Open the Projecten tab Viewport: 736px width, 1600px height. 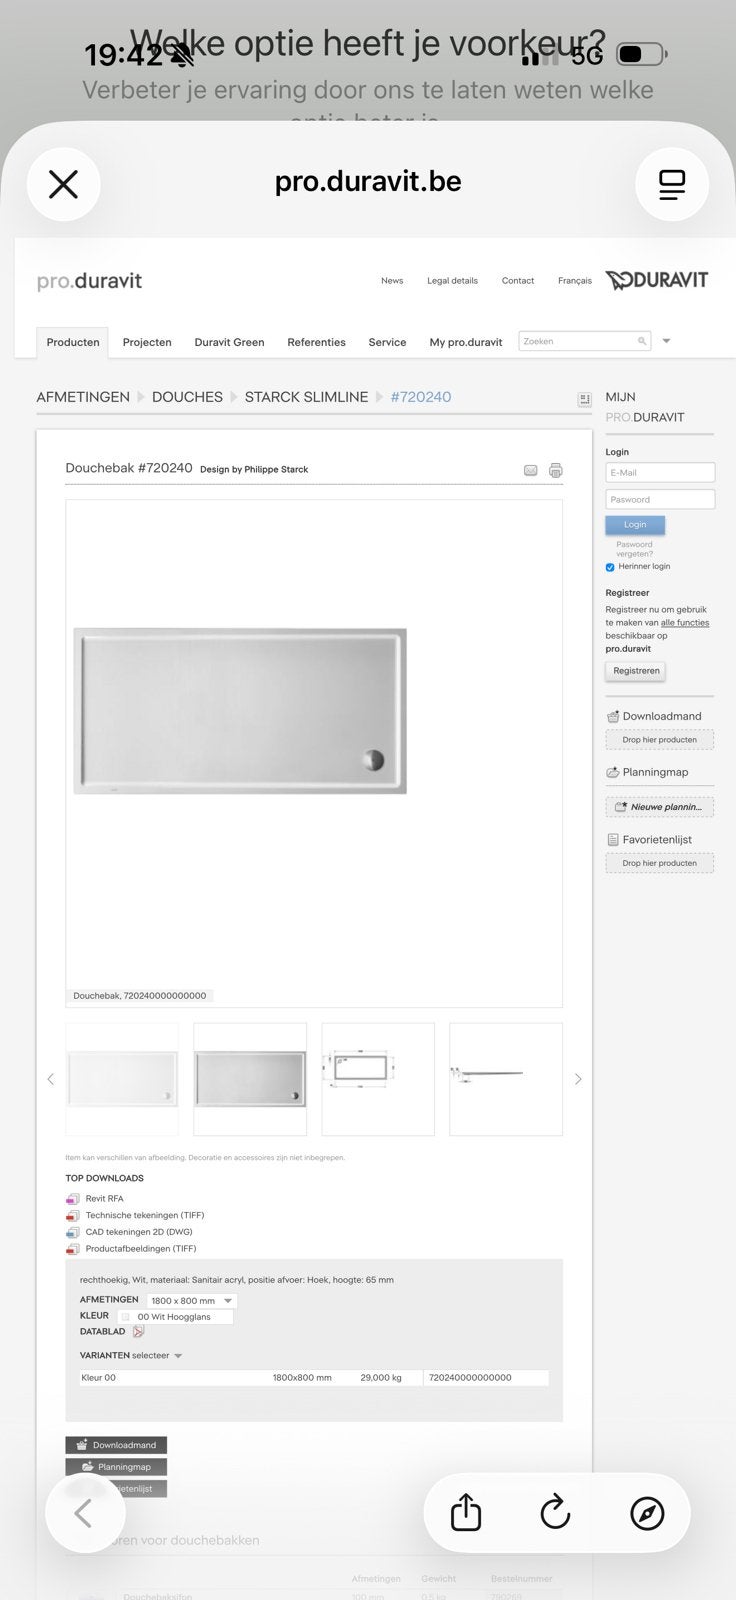tap(147, 342)
